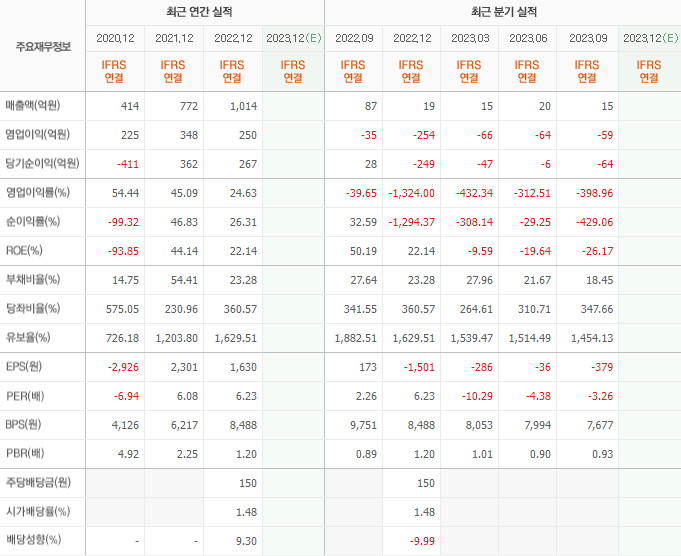This screenshot has height=556, width=681.
Task: Click the EPS(원) row label
Action: pos(24,367)
